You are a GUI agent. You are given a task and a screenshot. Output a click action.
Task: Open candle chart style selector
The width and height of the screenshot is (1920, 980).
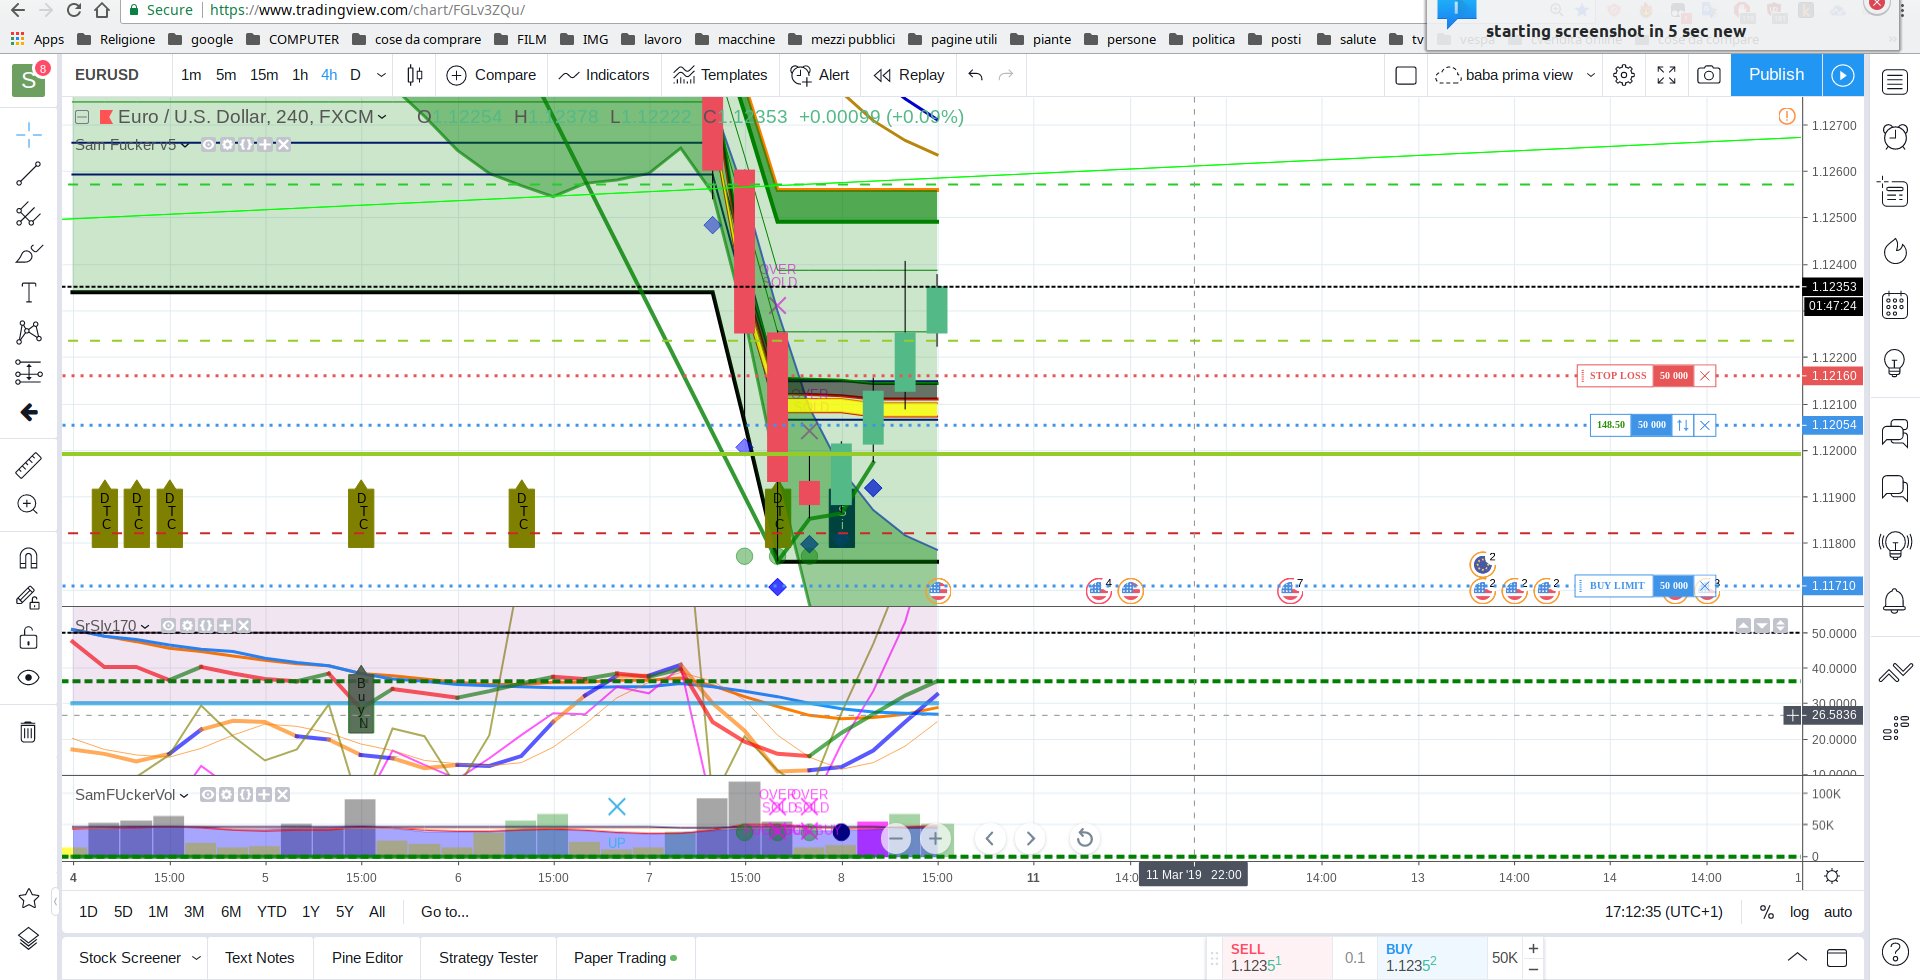tap(415, 75)
